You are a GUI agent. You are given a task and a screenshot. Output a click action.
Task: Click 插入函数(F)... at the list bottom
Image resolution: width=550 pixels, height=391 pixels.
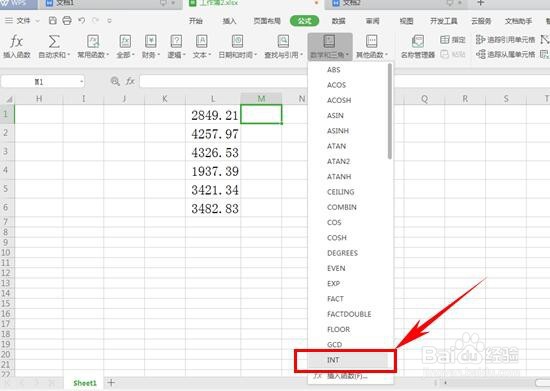coord(348,376)
